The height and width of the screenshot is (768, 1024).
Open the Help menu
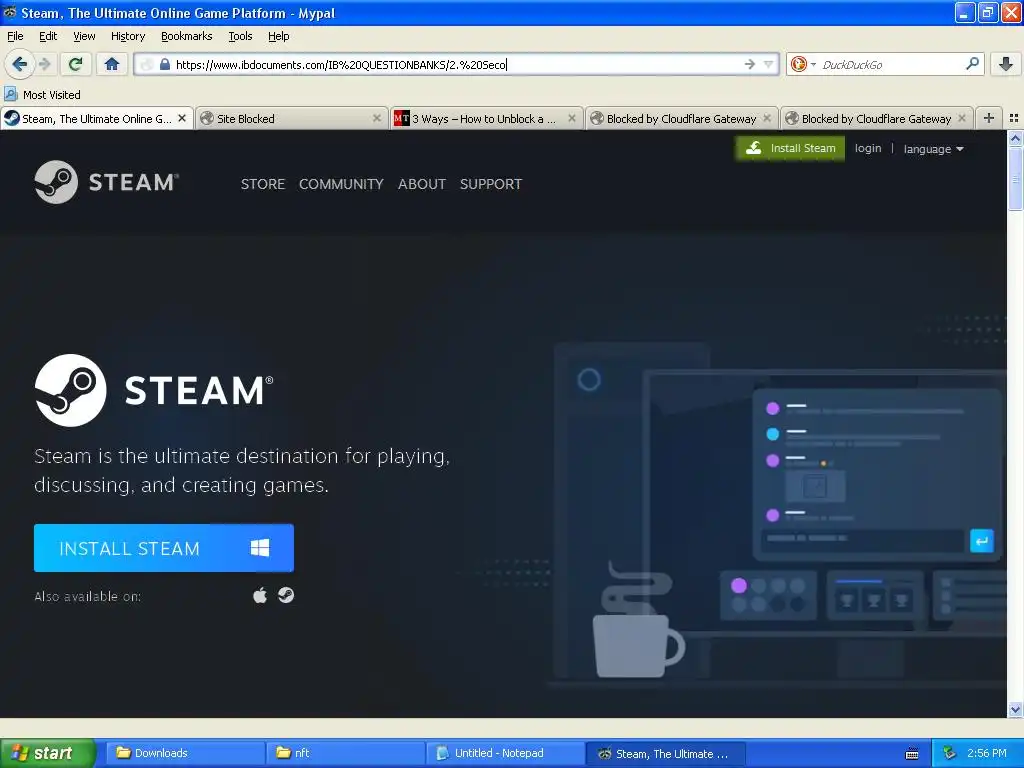pos(278,37)
